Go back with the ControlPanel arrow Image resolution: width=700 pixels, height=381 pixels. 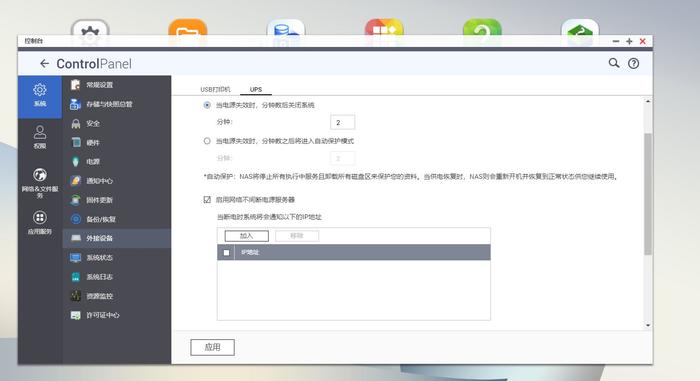[x=44, y=63]
